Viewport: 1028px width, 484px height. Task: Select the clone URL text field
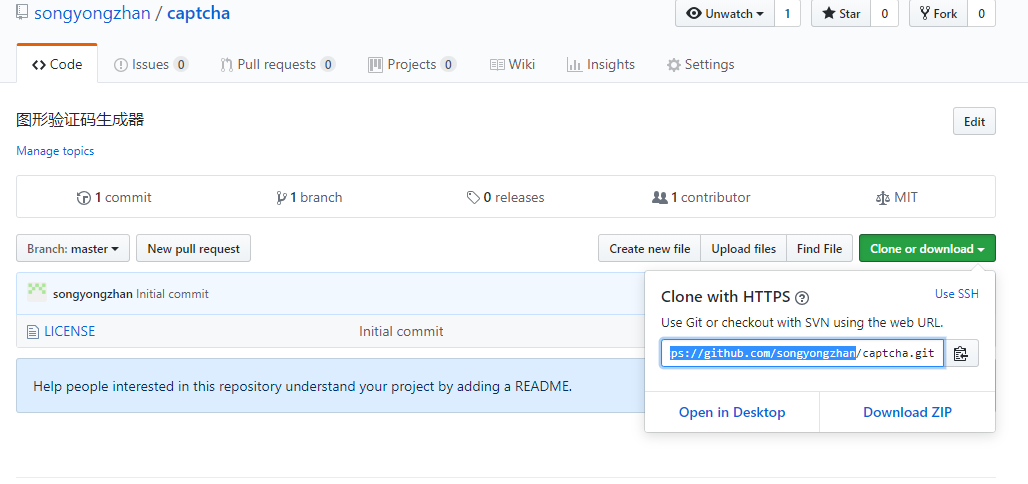tap(802, 353)
